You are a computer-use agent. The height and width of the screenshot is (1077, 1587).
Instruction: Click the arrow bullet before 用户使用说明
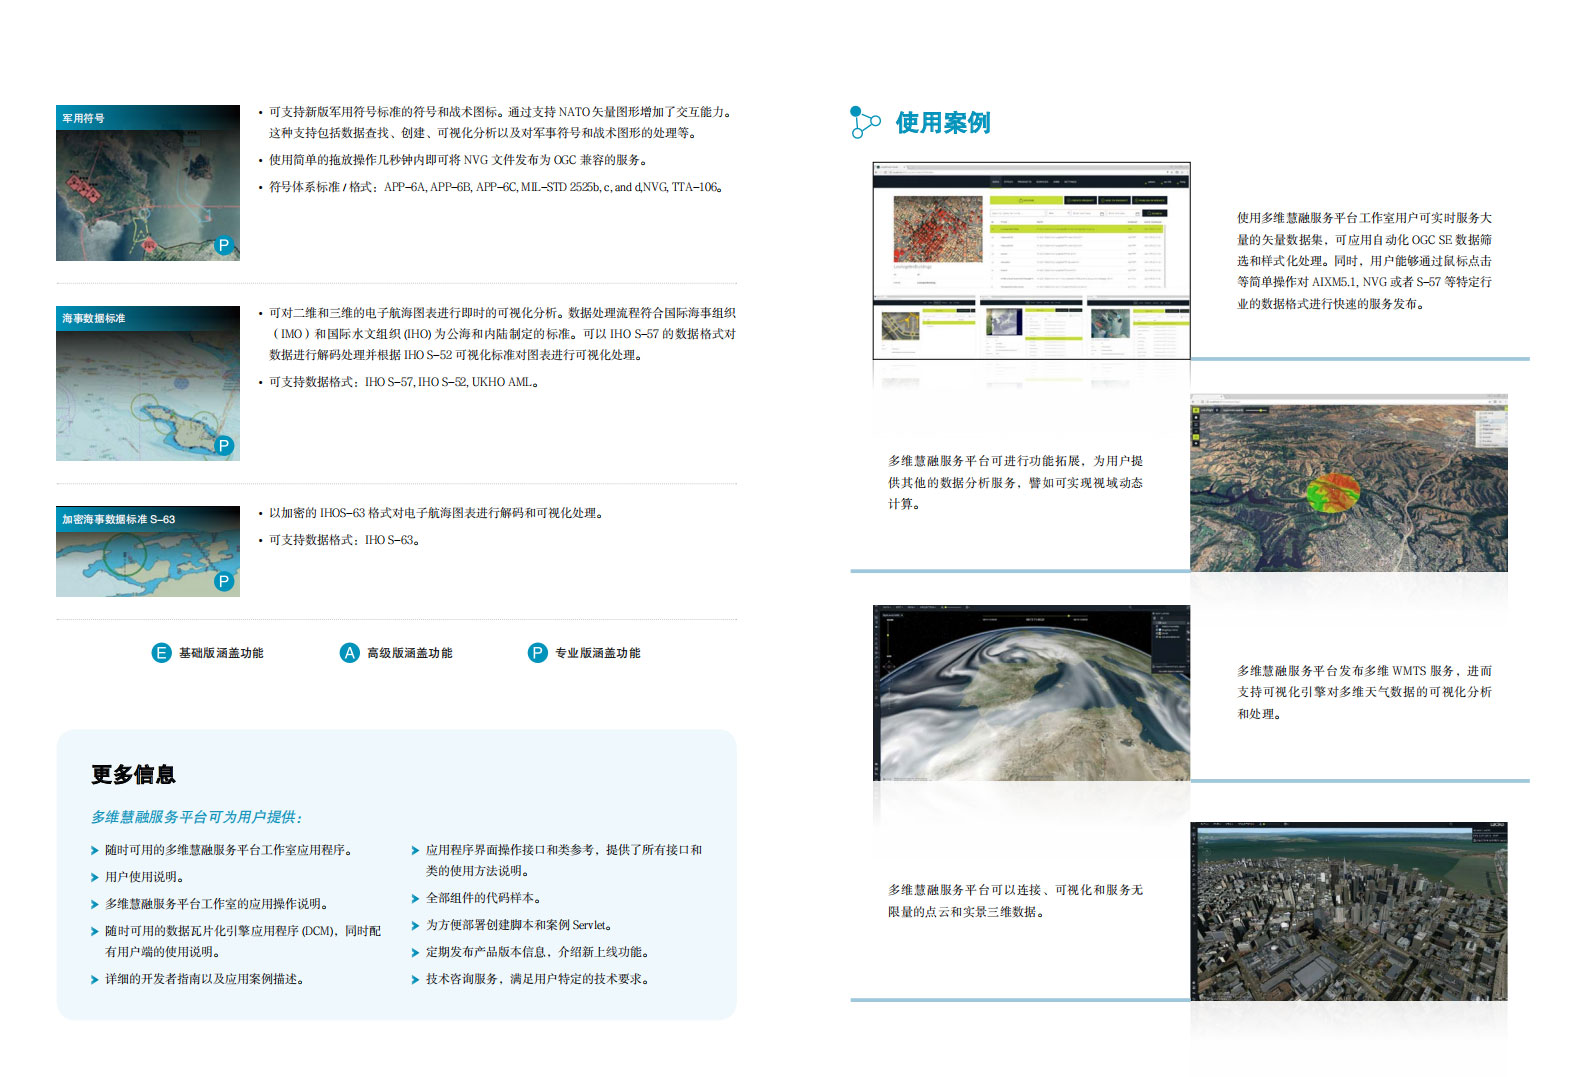pos(95,878)
